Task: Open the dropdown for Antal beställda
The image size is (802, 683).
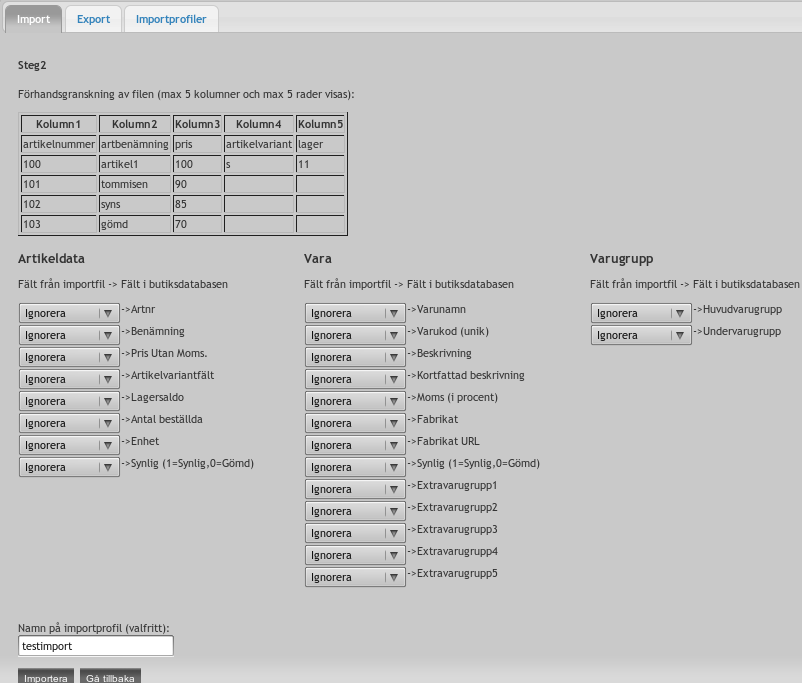Action: click(69, 423)
